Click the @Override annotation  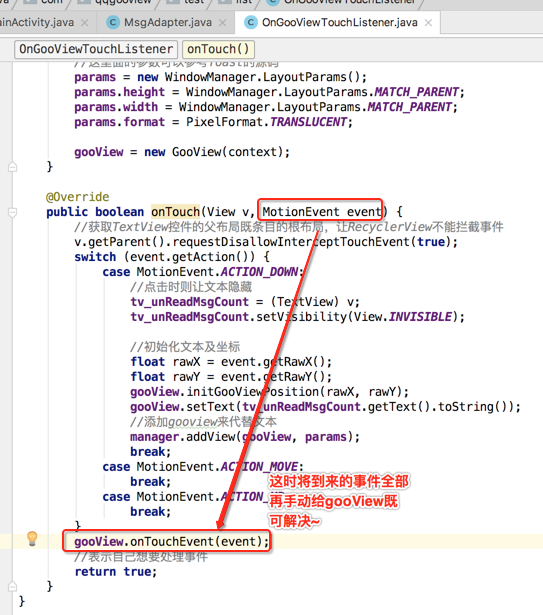point(78,197)
